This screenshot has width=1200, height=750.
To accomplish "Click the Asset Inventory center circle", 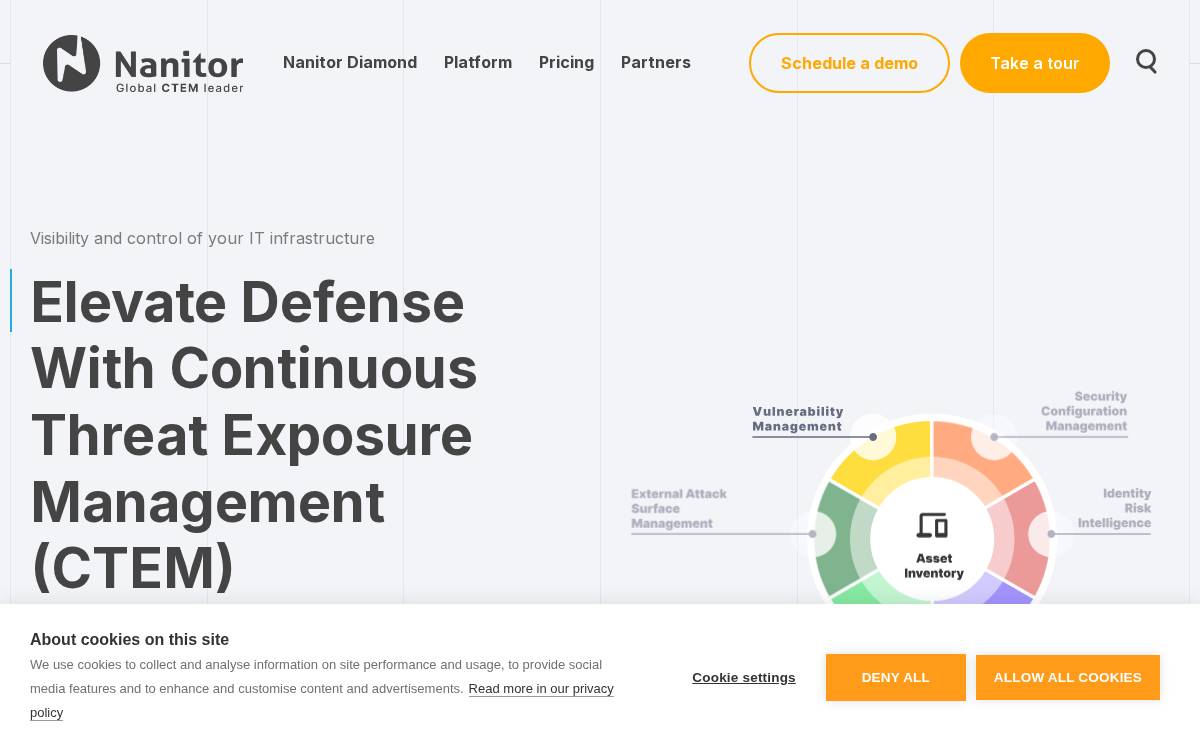I will pyautogui.click(x=932, y=540).
